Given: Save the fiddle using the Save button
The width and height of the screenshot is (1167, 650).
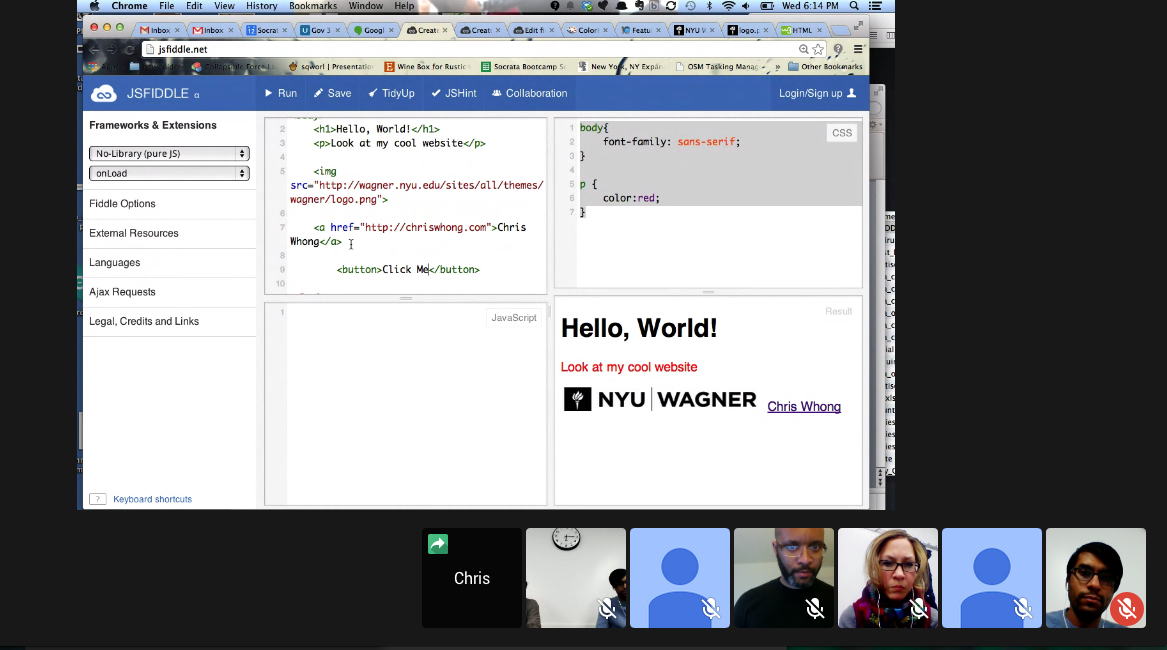Looking at the screenshot, I should [332, 93].
